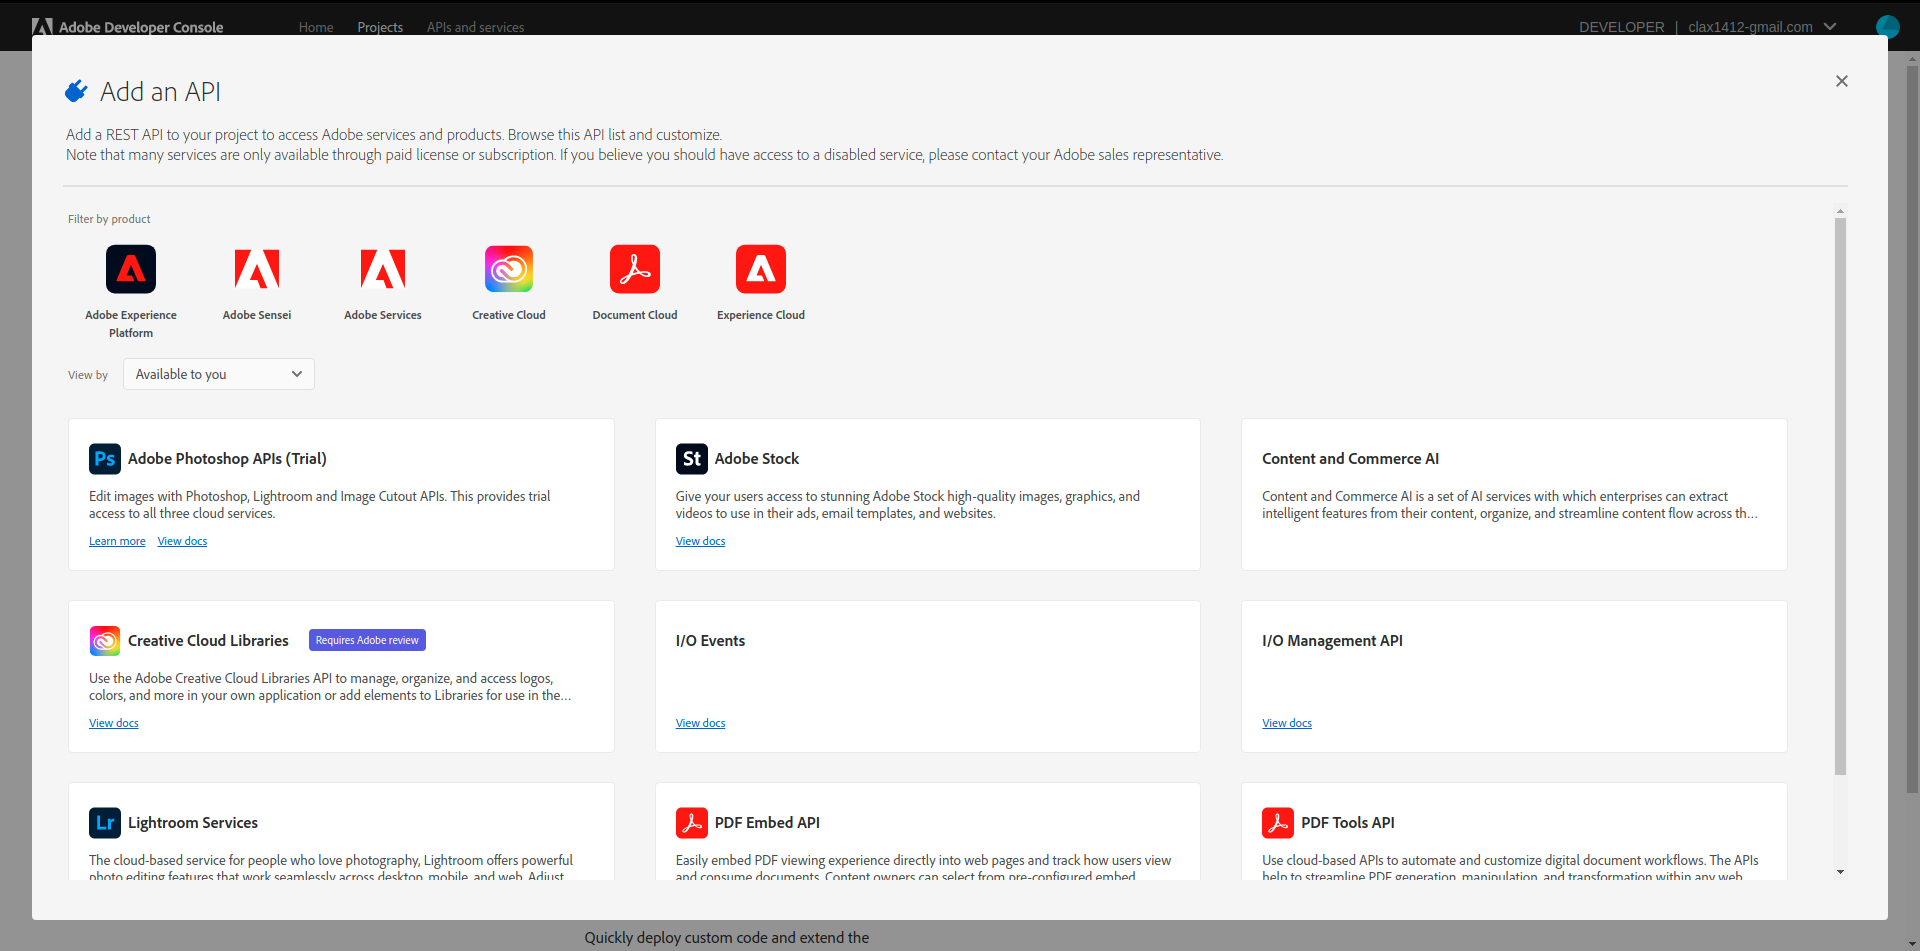Select the PDF Embed API card title
The image size is (1920, 951).
click(767, 823)
